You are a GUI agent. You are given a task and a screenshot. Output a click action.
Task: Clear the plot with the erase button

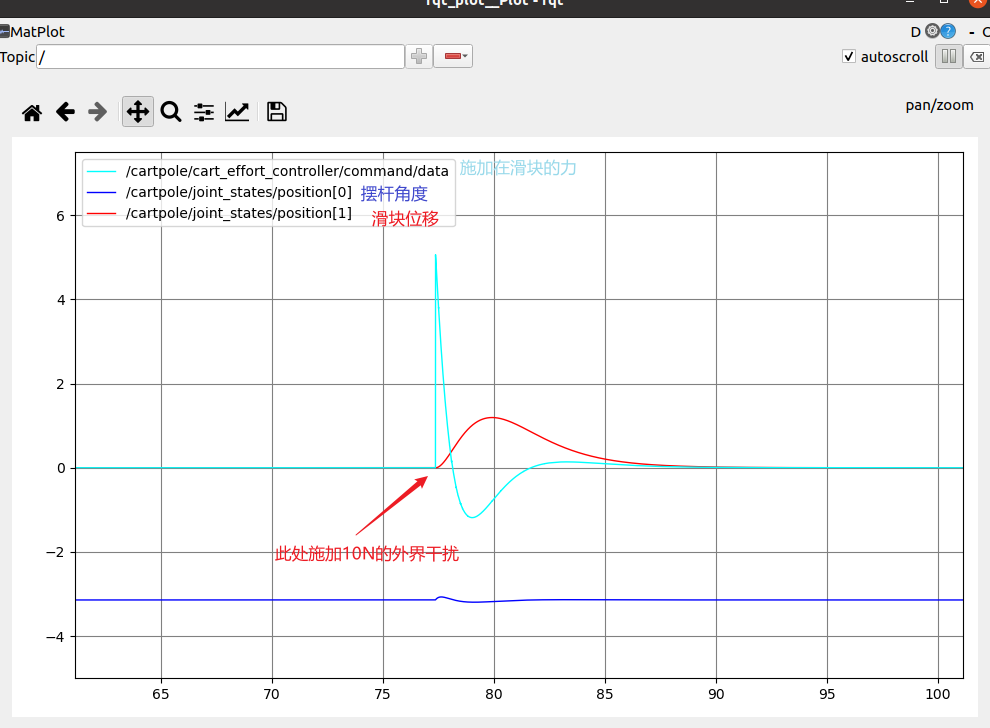(x=977, y=56)
